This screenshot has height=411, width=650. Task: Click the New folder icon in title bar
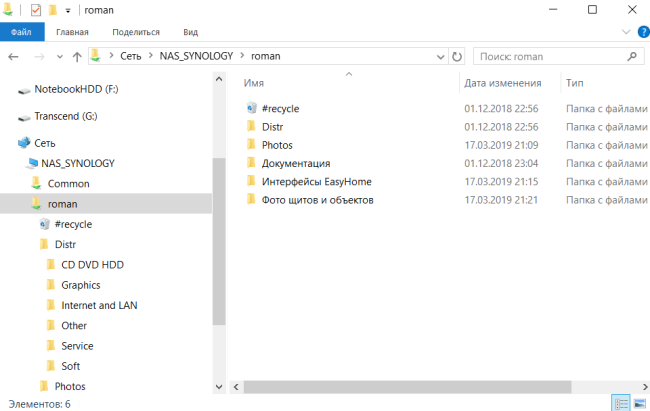pyautogui.click(x=52, y=10)
